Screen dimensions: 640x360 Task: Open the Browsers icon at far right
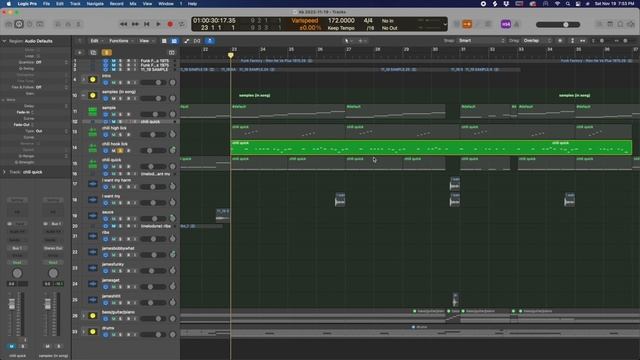[x=631, y=24]
